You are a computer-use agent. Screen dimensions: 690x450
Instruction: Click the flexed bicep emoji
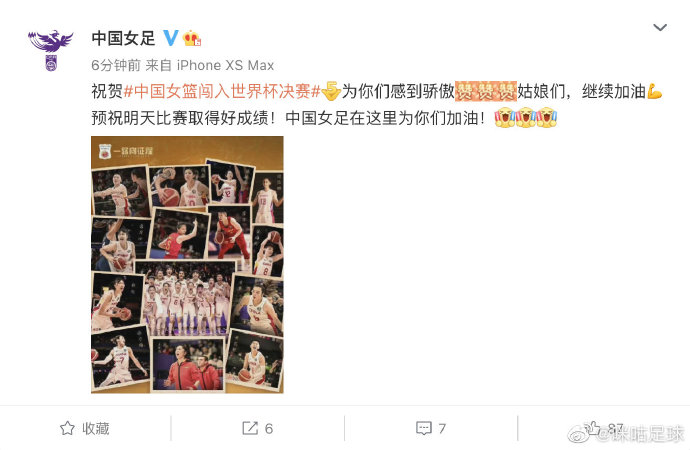point(654,91)
